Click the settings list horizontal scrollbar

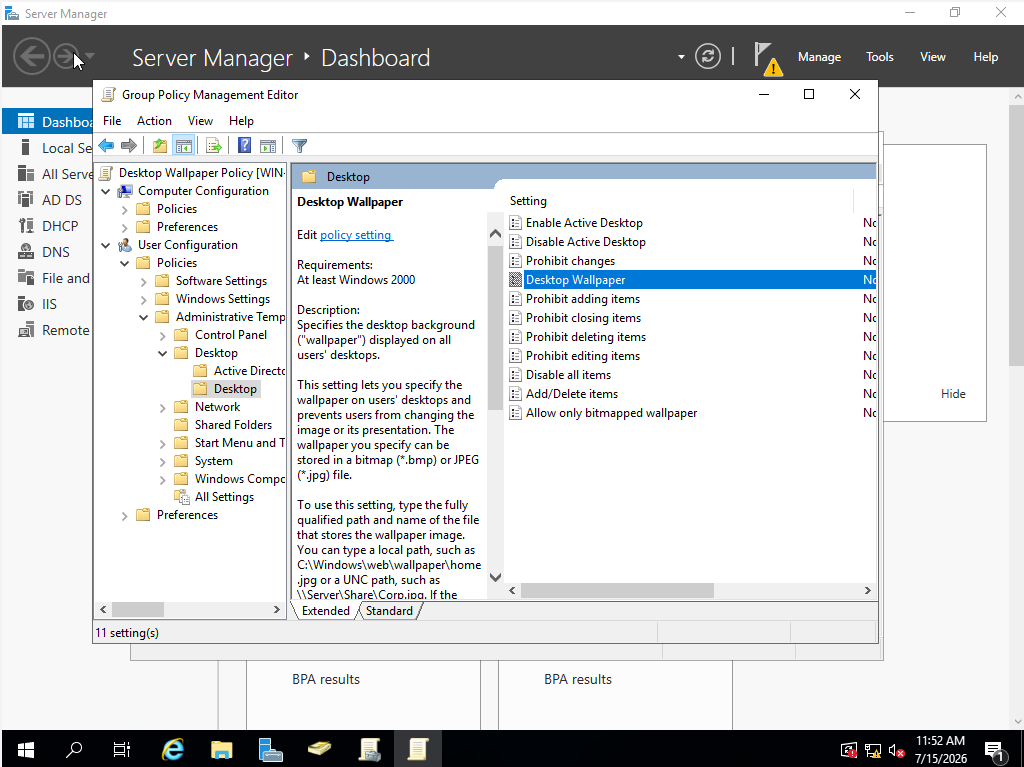[617, 591]
